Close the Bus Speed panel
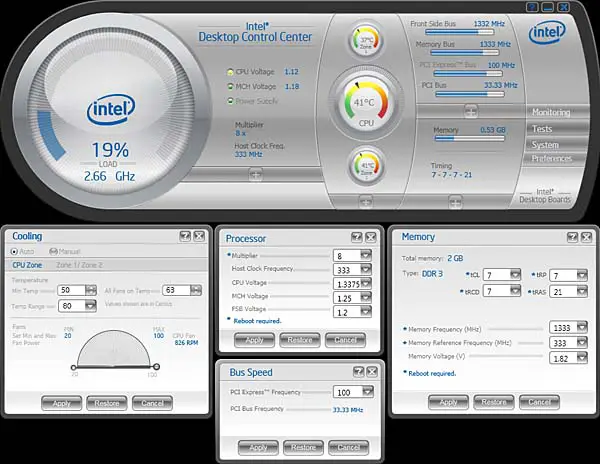Screen dimensions: 600x464 tap(372, 371)
